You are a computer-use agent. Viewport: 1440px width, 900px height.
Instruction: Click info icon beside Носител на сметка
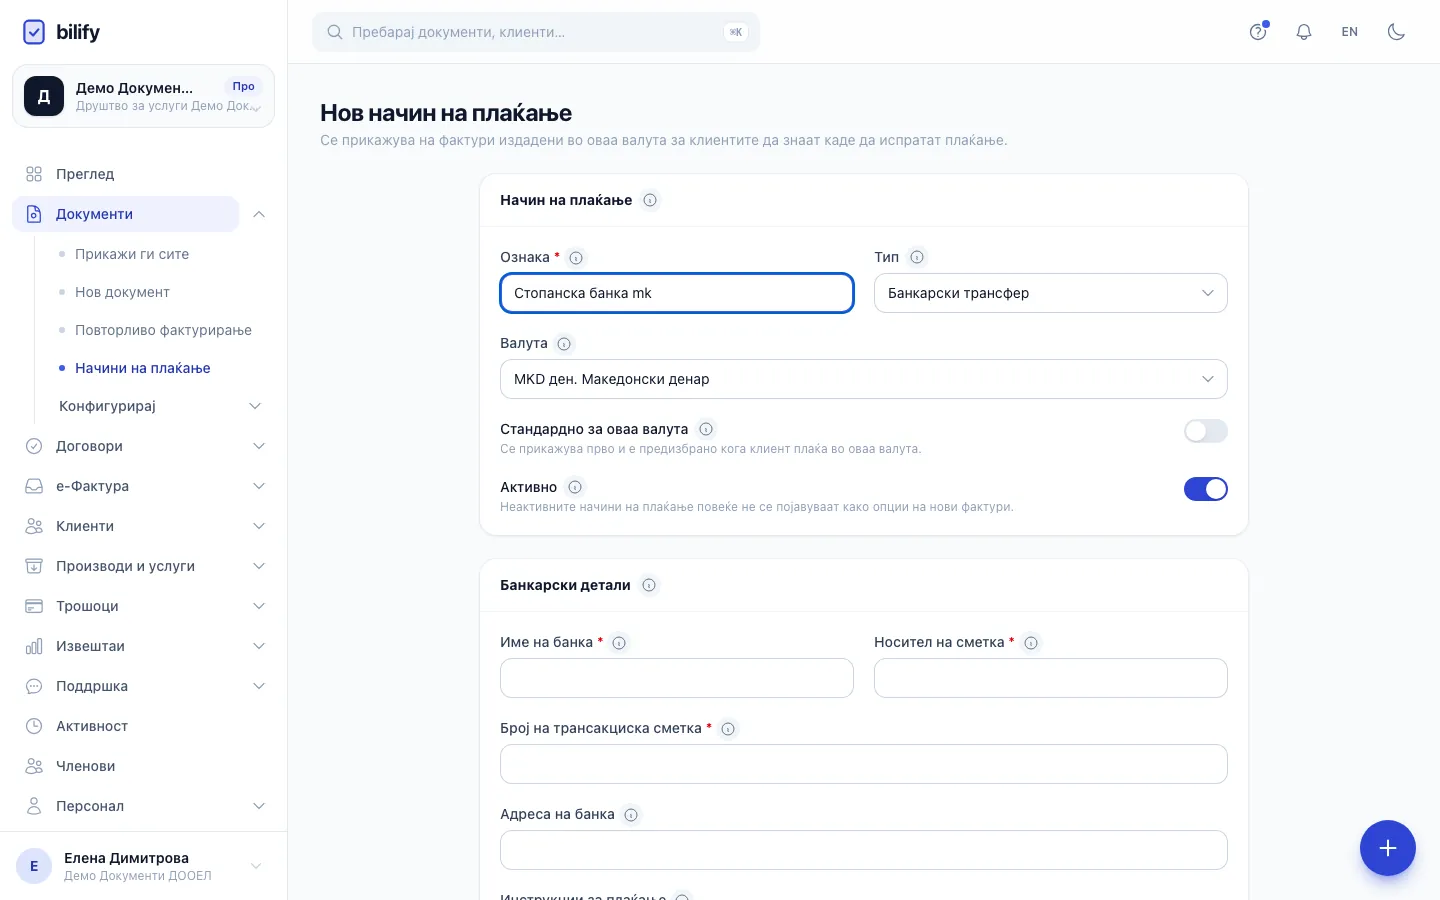click(1031, 643)
